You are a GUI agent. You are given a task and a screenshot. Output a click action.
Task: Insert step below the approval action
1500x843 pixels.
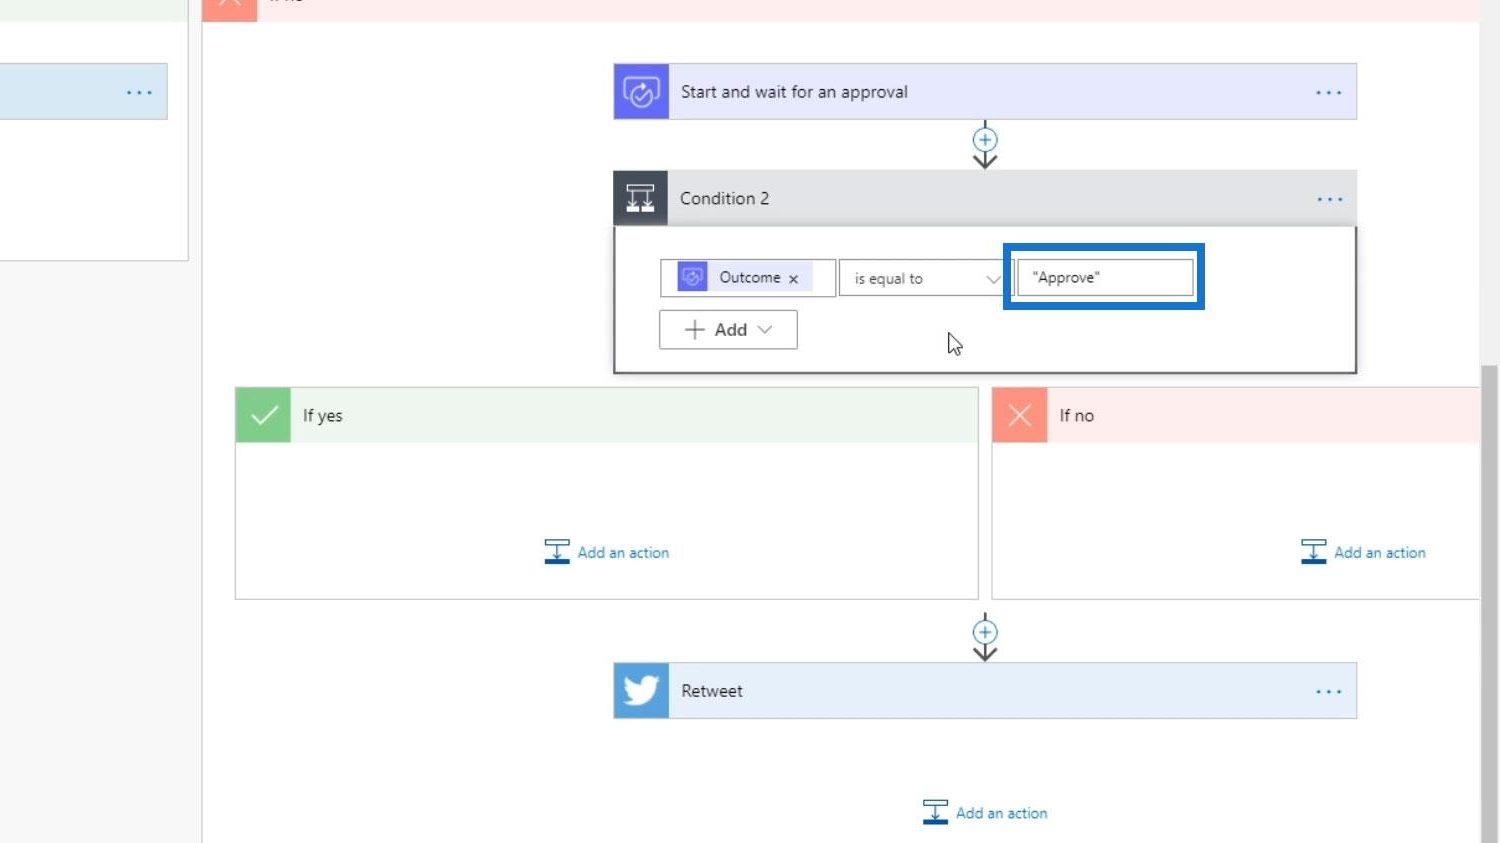pos(985,139)
